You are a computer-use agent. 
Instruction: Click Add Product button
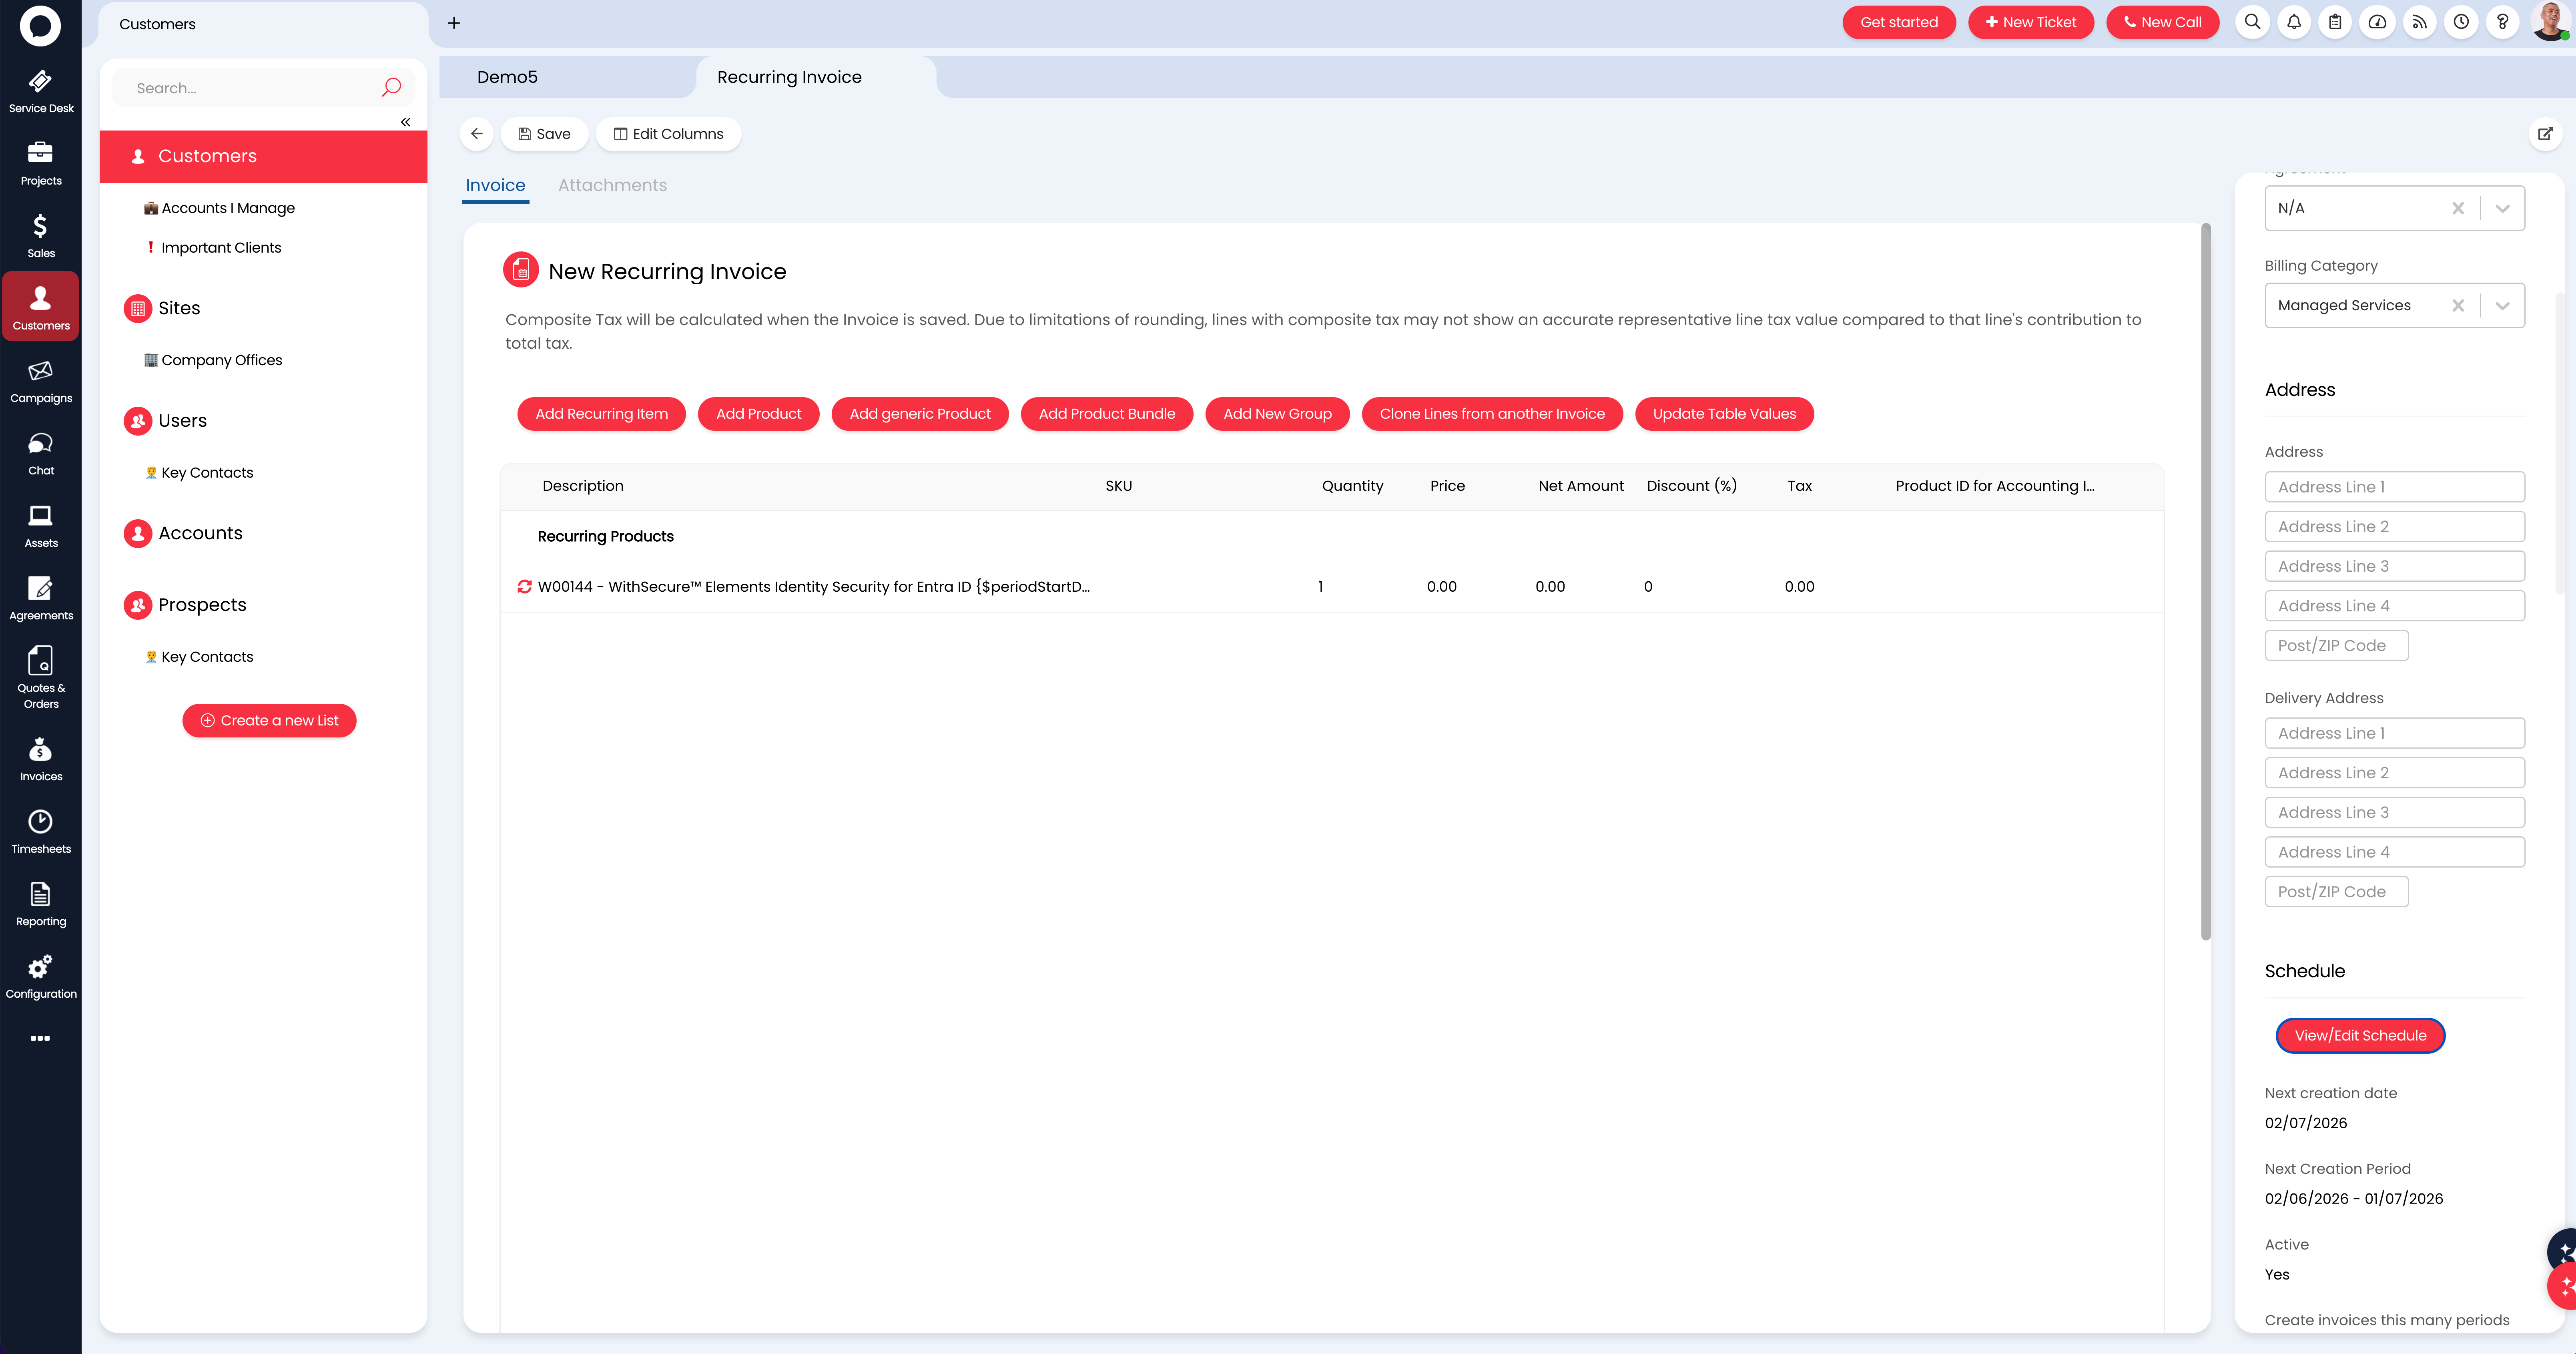pos(758,414)
